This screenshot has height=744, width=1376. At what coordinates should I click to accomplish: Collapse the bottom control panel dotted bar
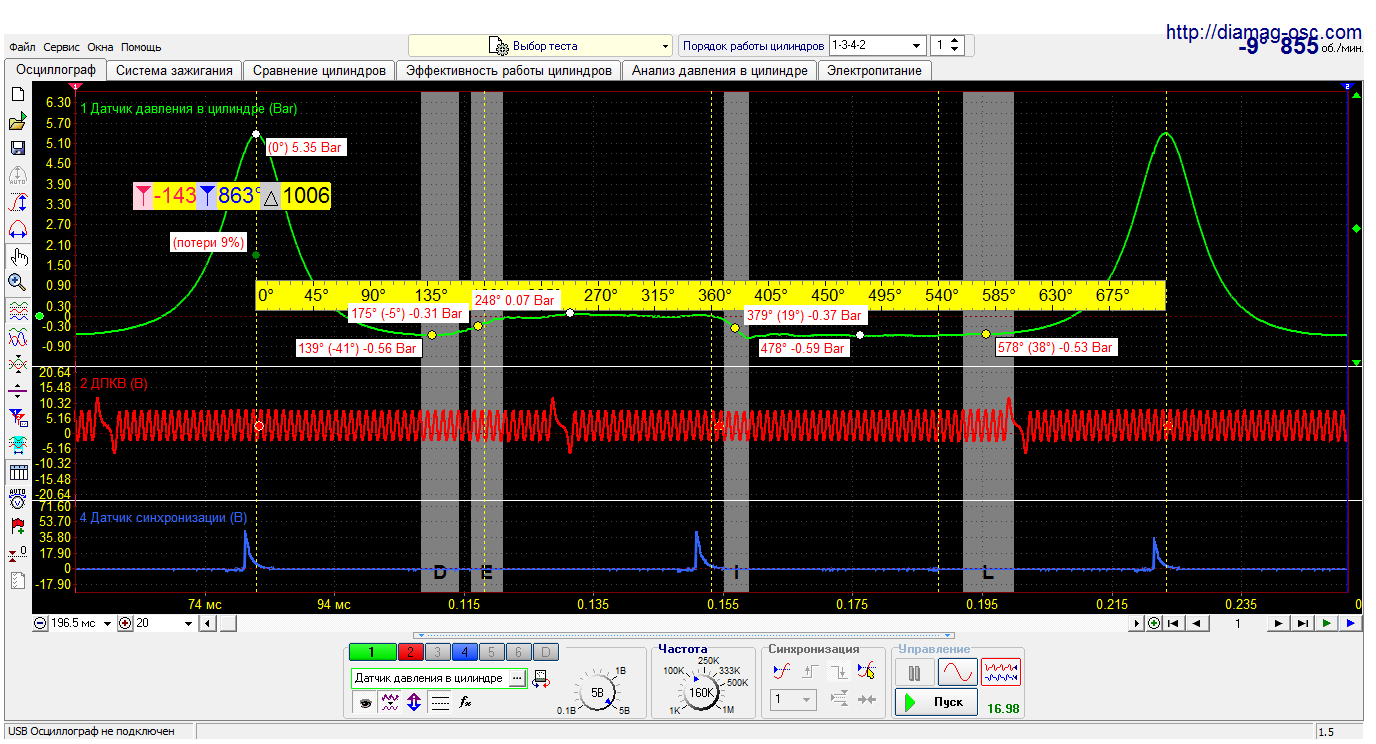point(686,635)
